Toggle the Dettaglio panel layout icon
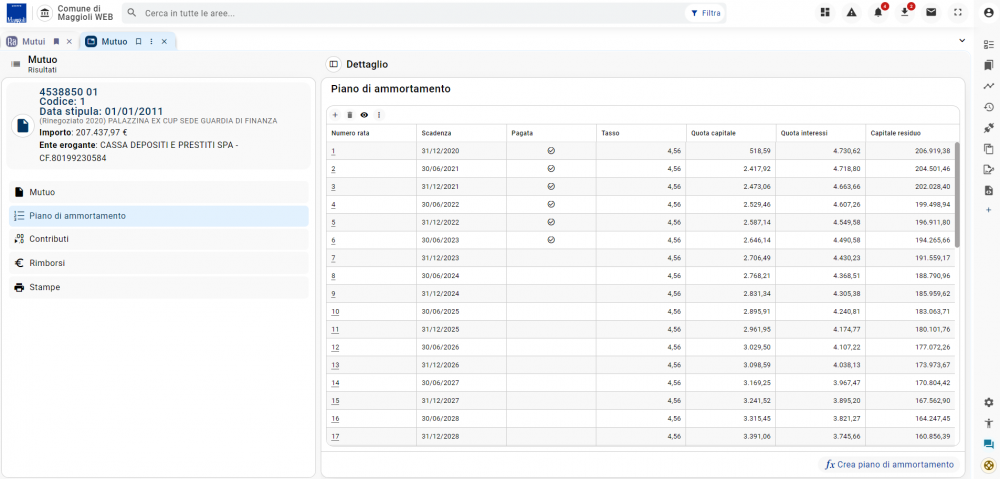The image size is (1000, 479). pos(334,64)
